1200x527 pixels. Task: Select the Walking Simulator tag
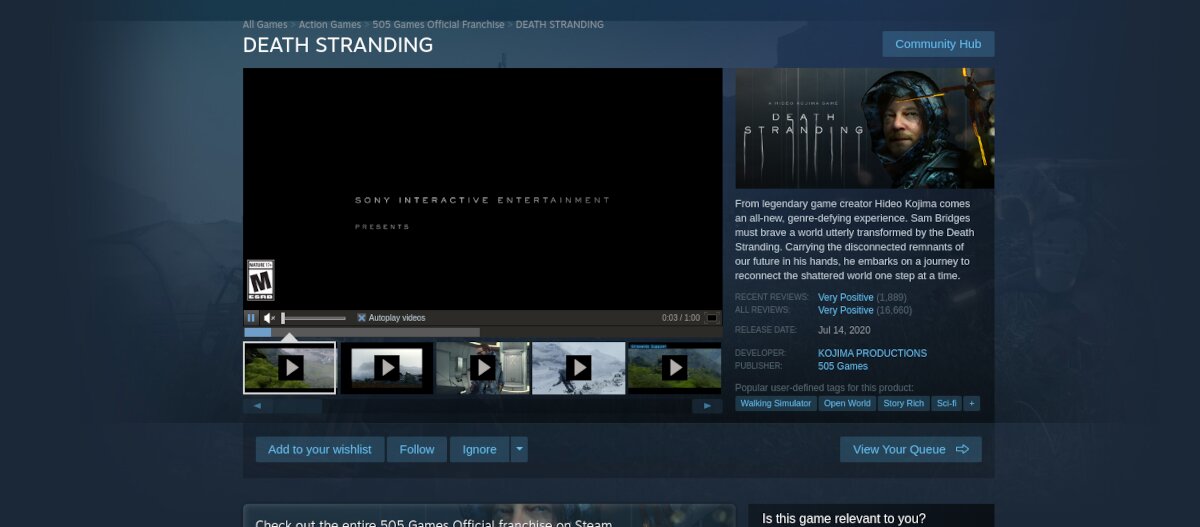(x=776, y=403)
